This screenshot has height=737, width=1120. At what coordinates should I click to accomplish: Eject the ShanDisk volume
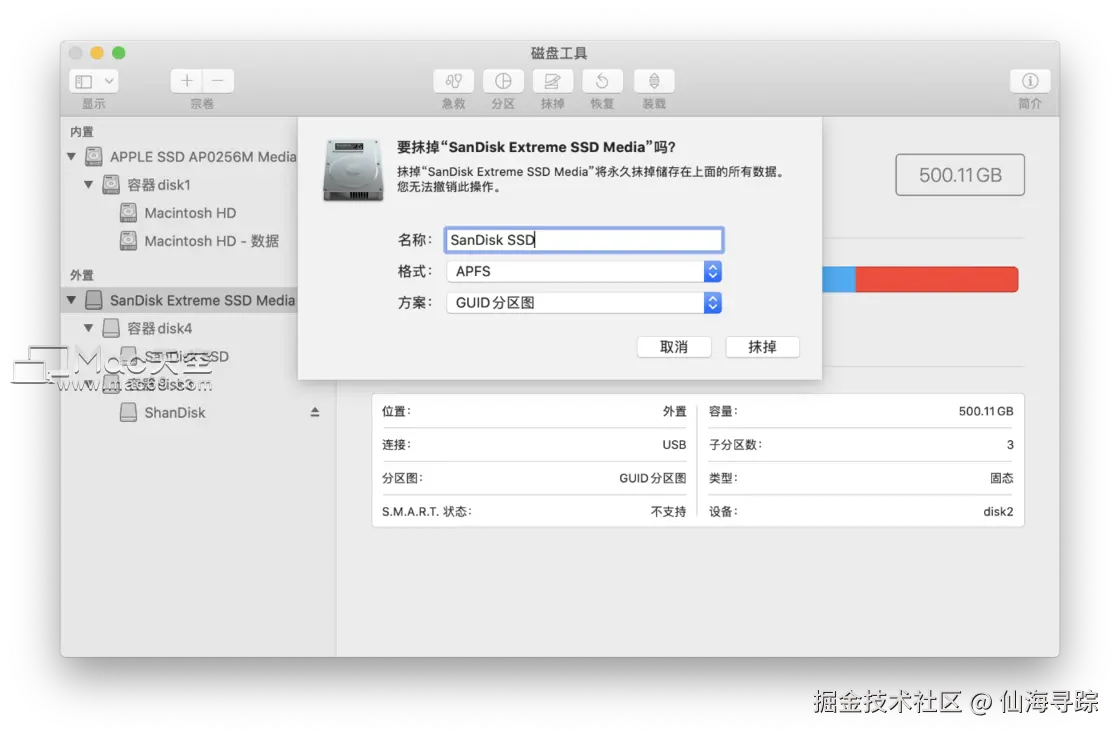pos(315,412)
